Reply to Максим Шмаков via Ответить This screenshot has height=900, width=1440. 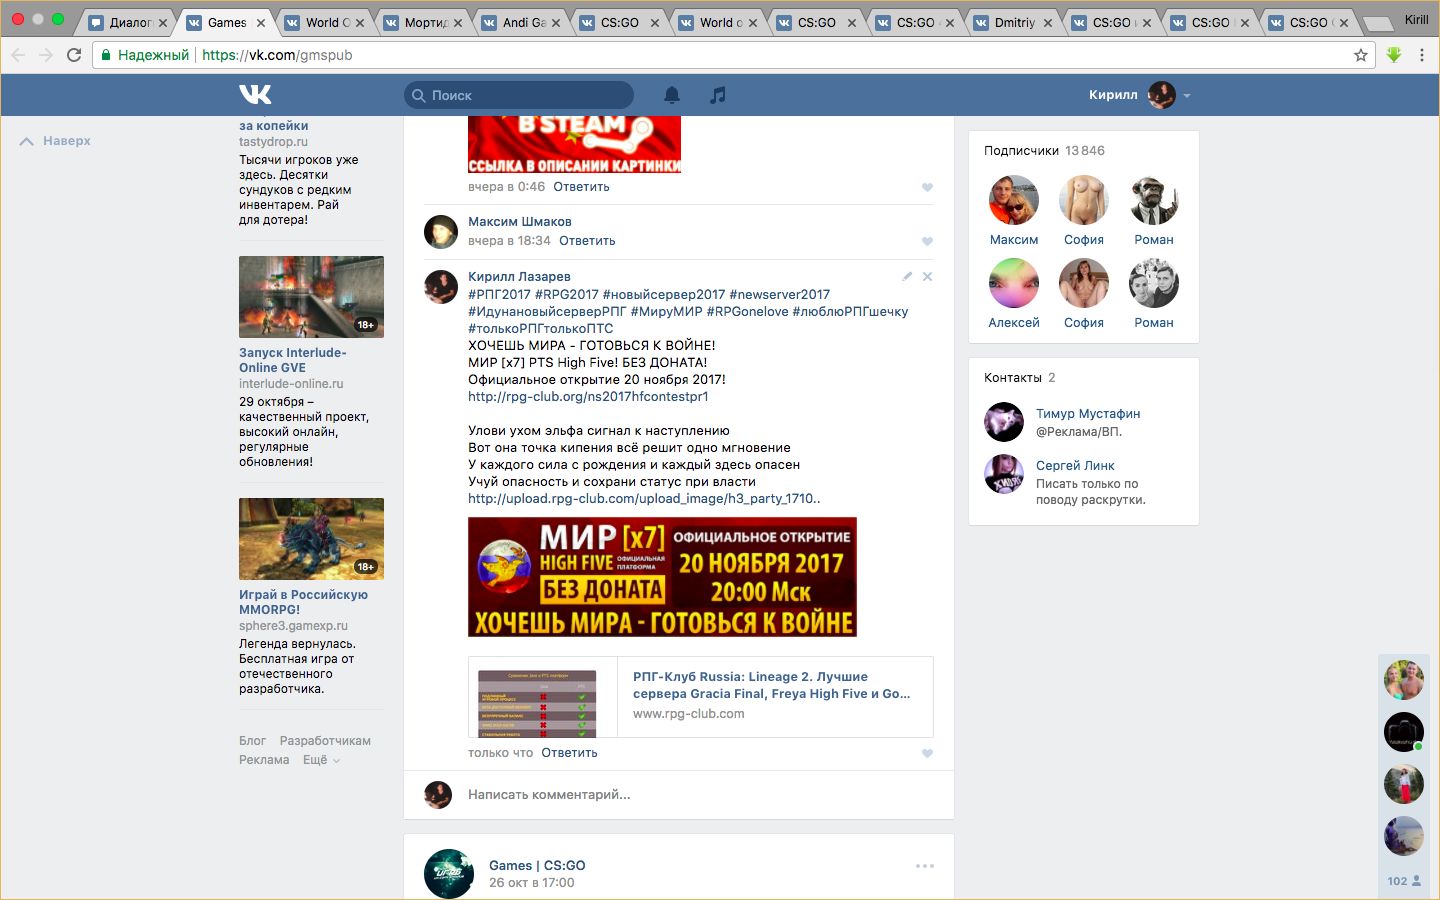[x=587, y=241]
